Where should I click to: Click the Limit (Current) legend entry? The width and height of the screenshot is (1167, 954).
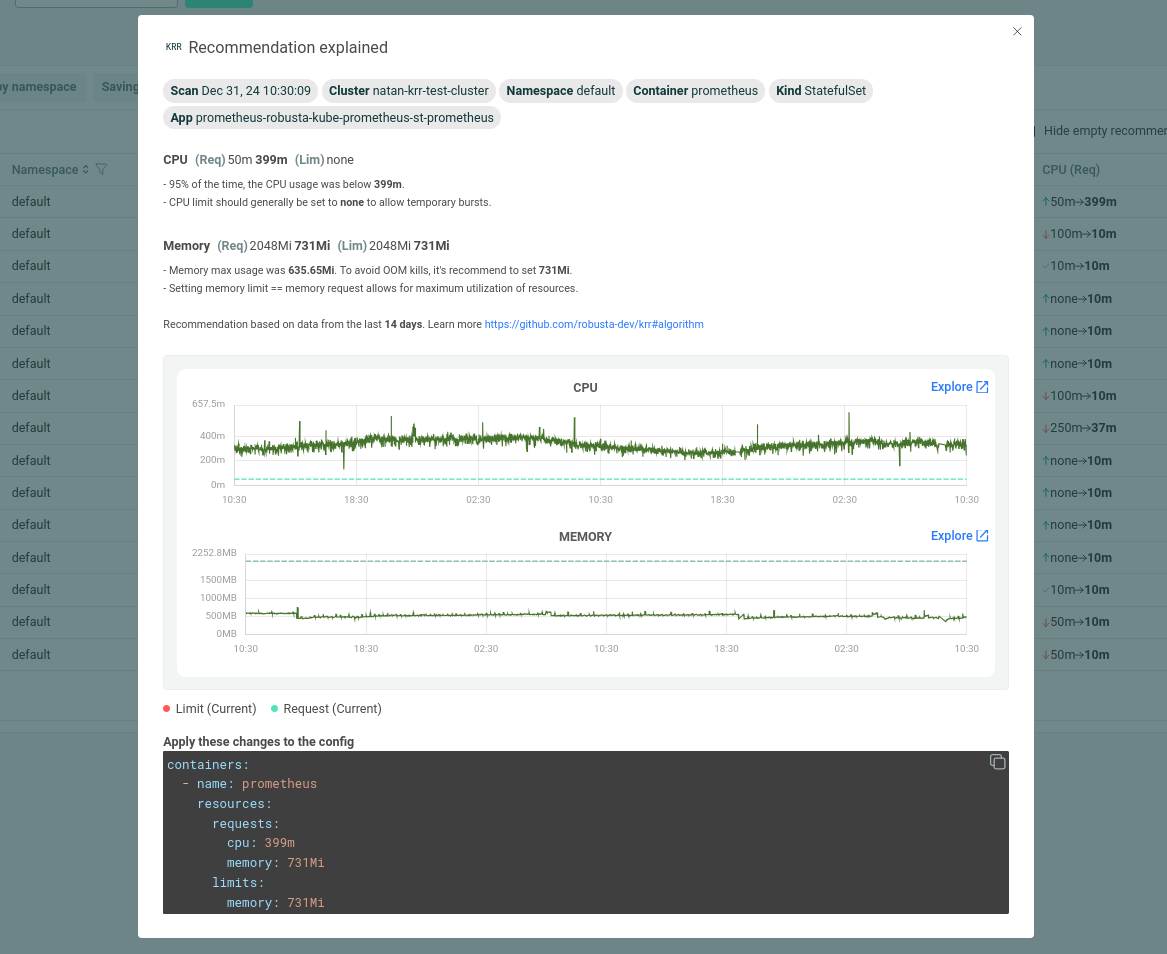click(x=210, y=708)
